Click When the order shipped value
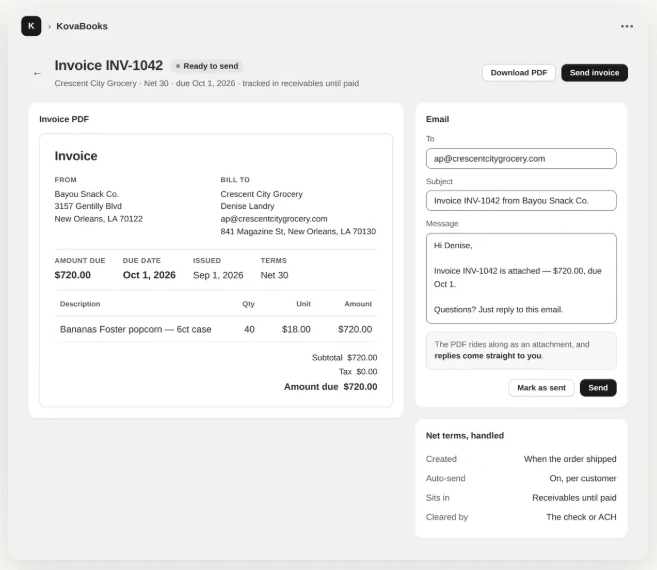The image size is (657, 570). coord(570,459)
